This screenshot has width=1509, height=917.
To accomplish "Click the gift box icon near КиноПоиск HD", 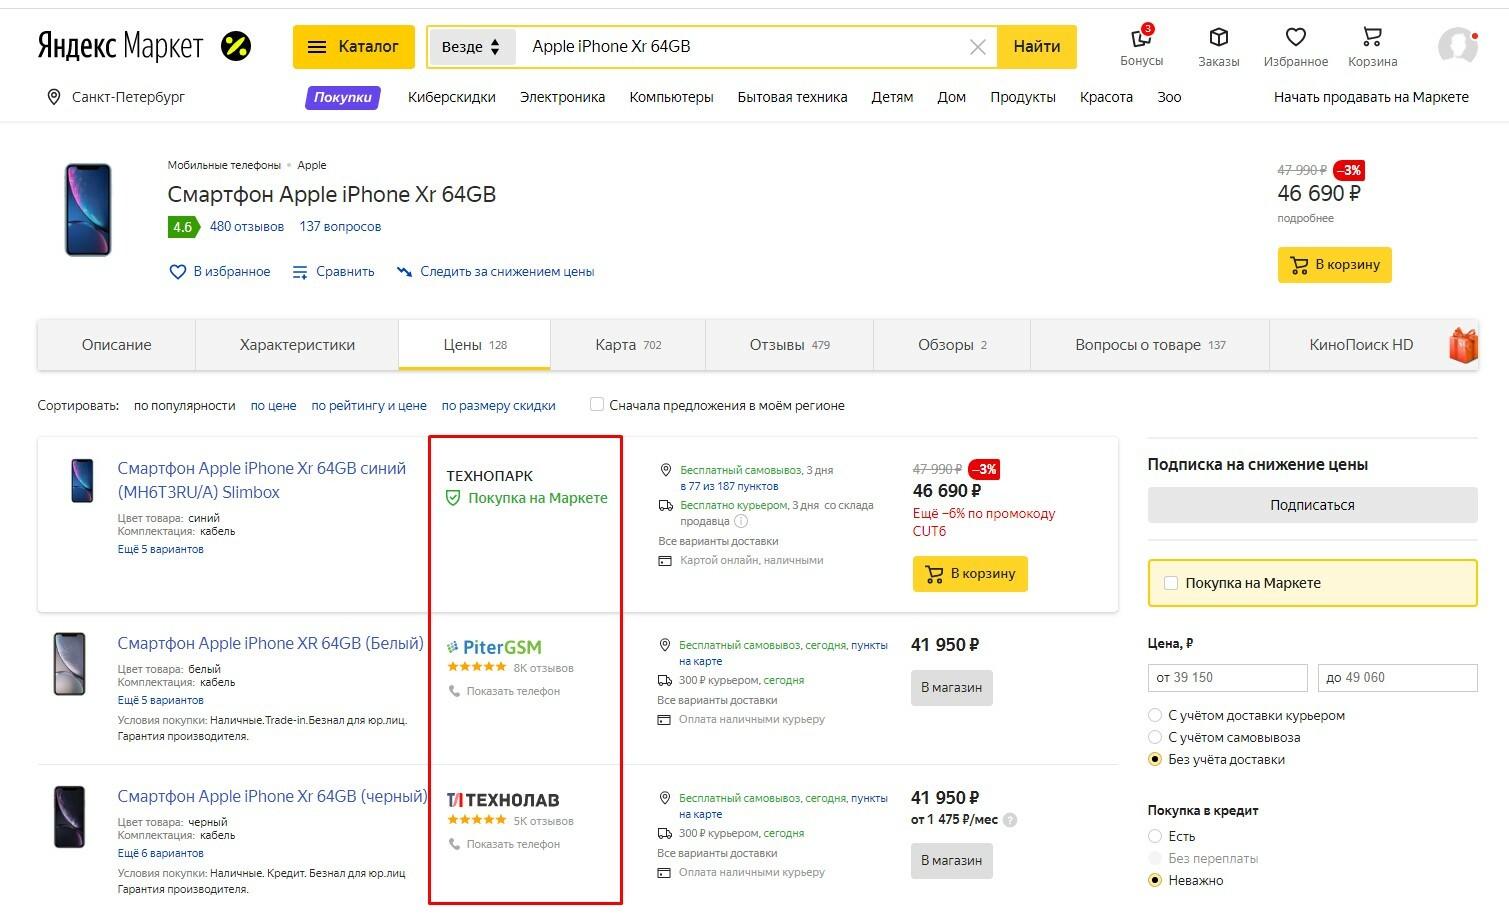I will tap(1463, 345).
